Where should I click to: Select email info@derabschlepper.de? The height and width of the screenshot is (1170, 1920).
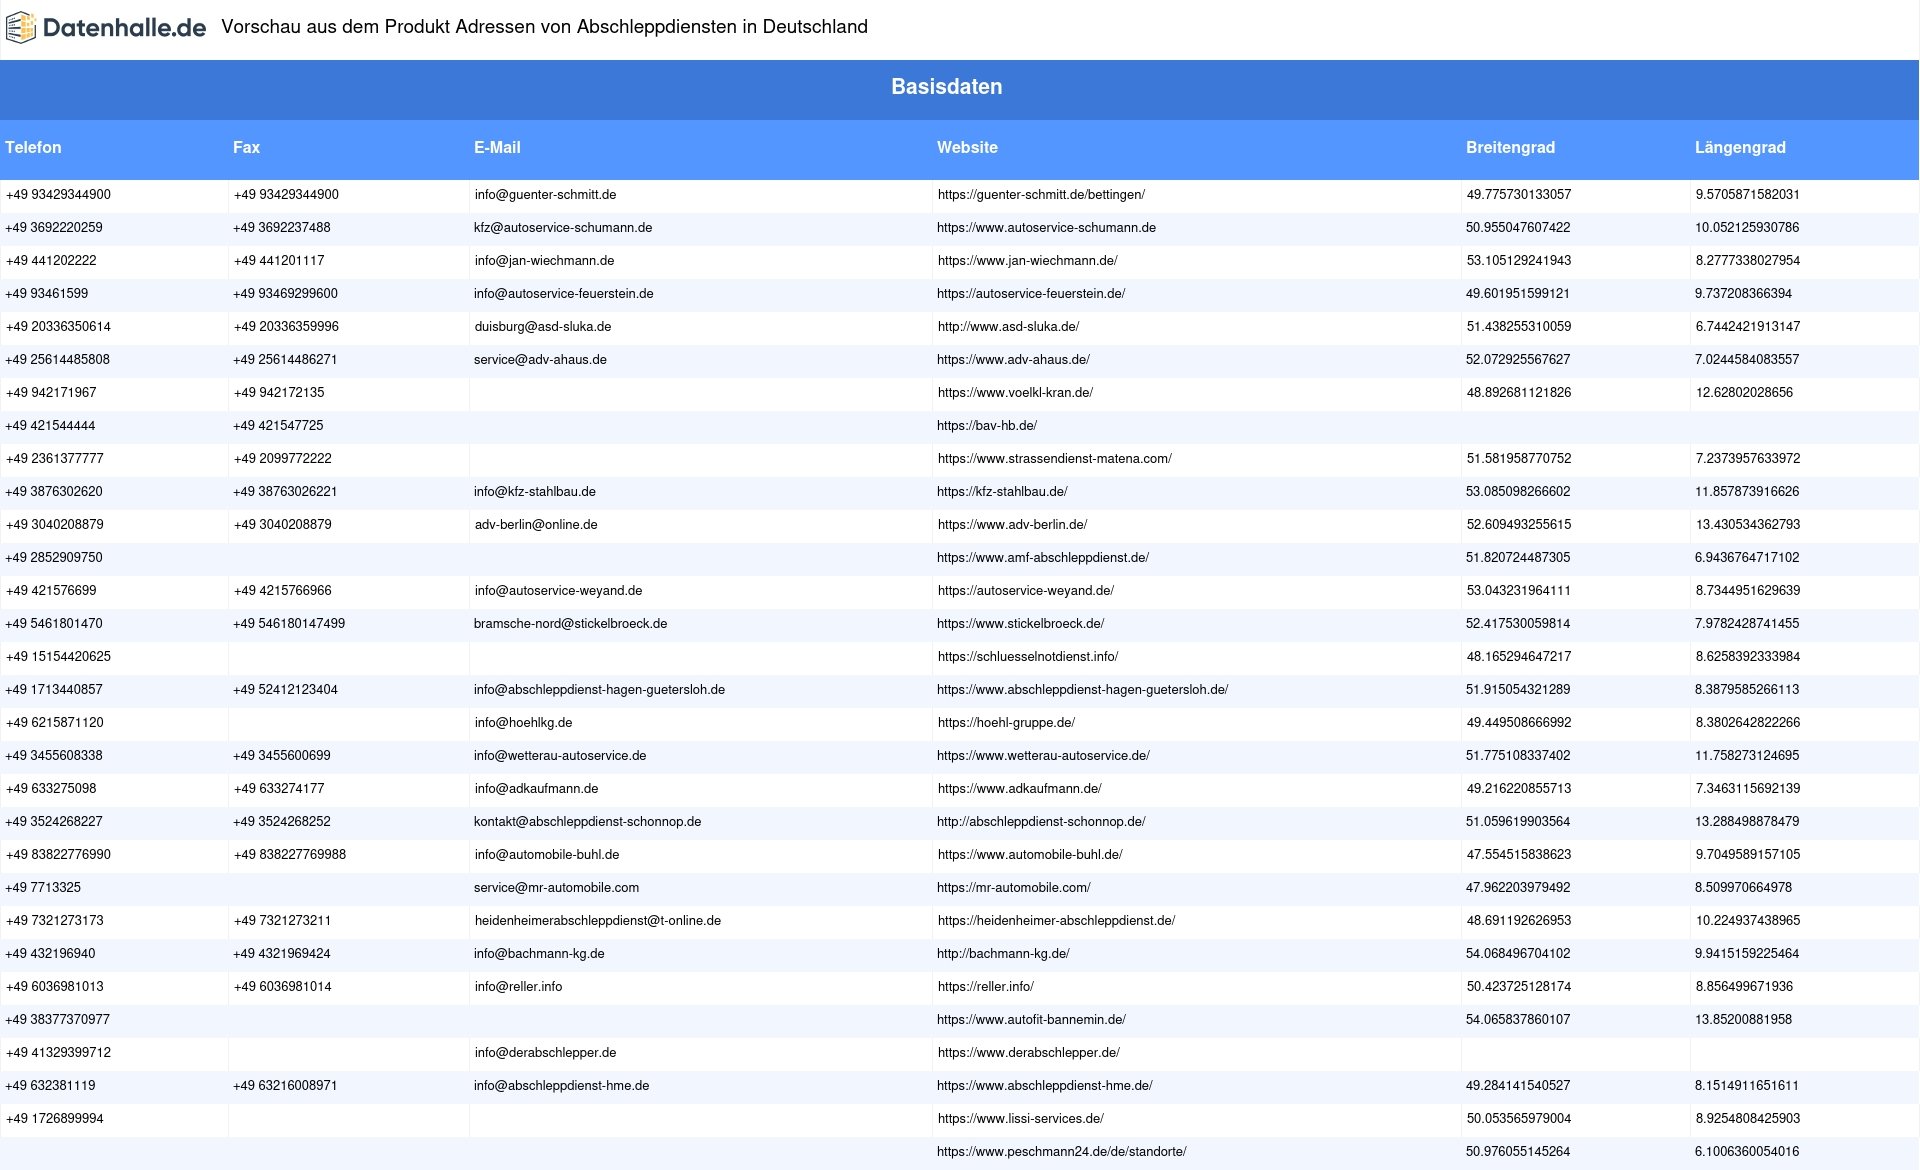point(545,1053)
